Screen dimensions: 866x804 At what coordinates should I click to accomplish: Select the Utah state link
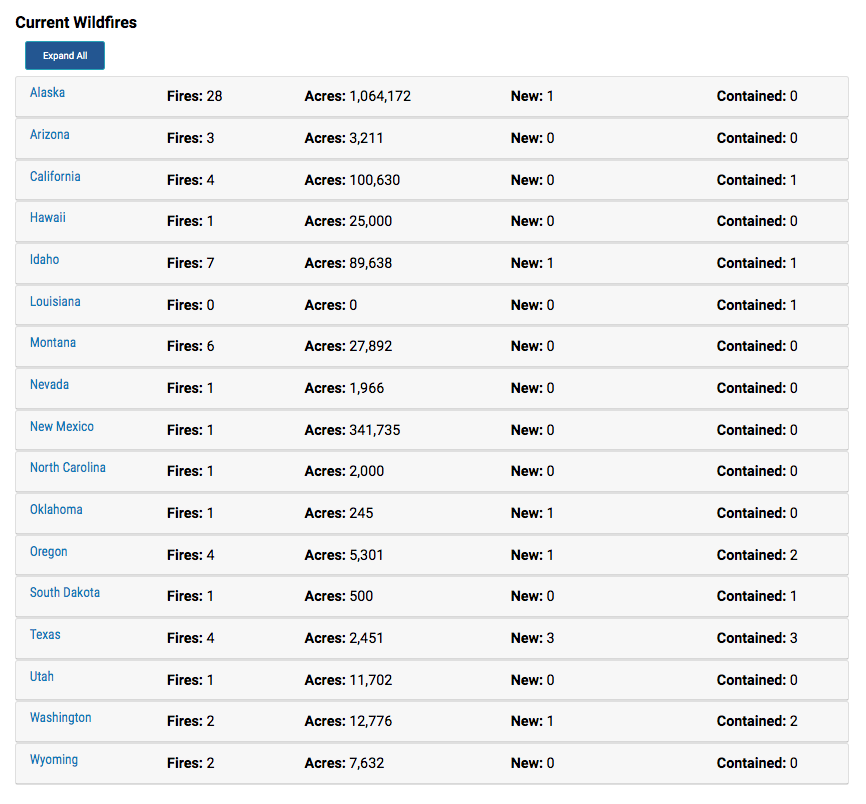pyautogui.click(x=42, y=676)
